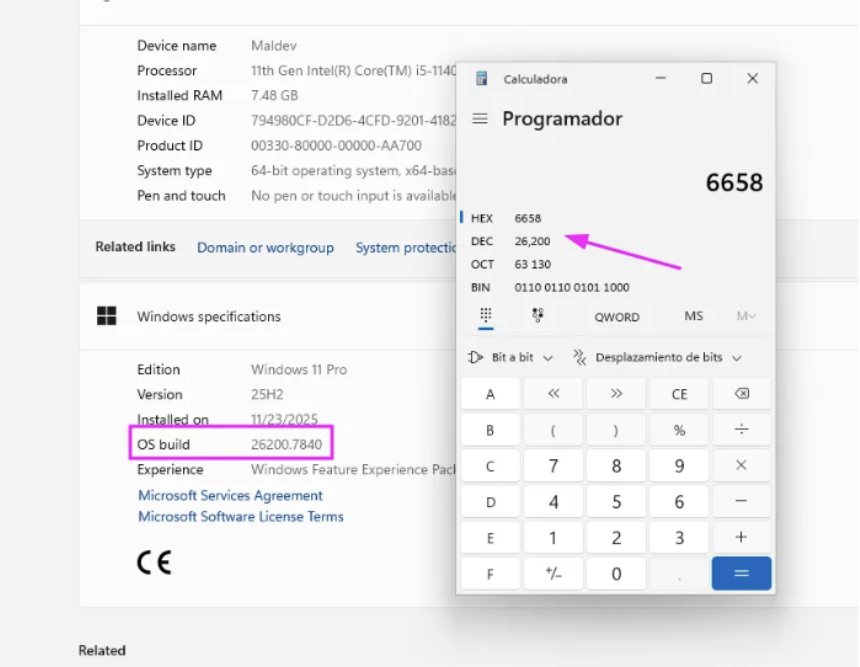Open Microsoft Services Agreement link
The height and width of the screenshot is (667, 860).
click(x=230, y=495)
